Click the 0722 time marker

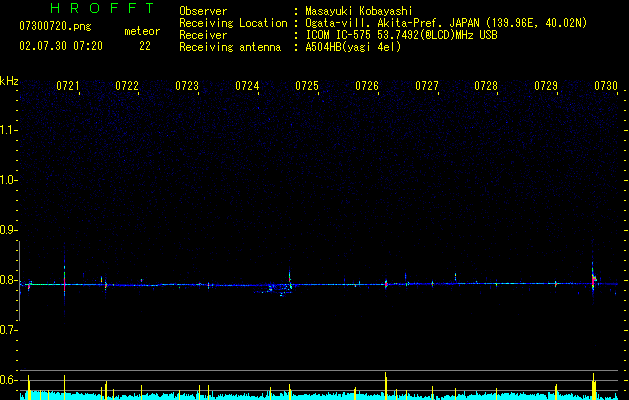127,86
